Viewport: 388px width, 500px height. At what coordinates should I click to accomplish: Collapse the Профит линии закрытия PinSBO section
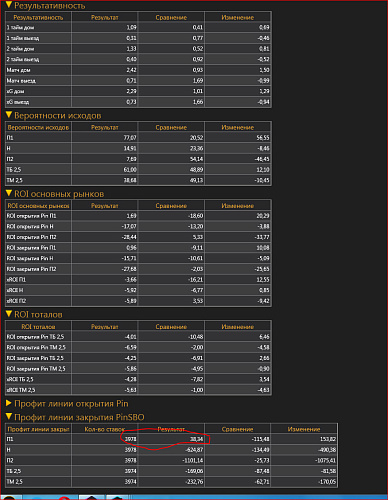click(x=9, y=417)
